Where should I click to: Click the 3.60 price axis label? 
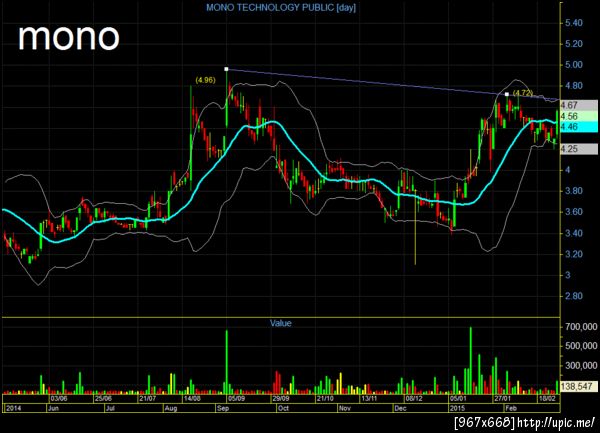coord(574,212)
